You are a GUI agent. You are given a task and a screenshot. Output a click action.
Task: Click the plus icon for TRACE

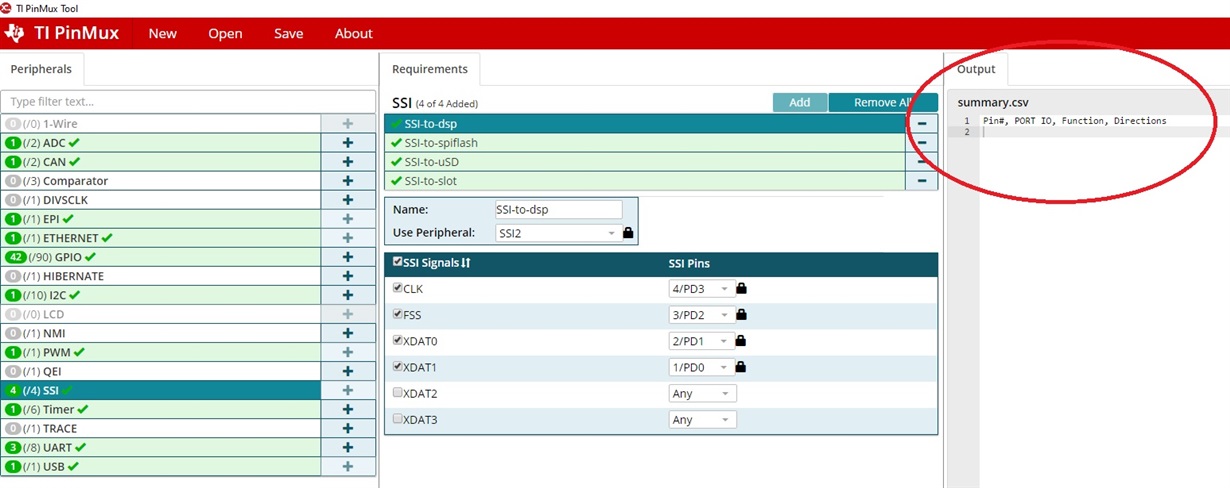[x=348, y=428]
